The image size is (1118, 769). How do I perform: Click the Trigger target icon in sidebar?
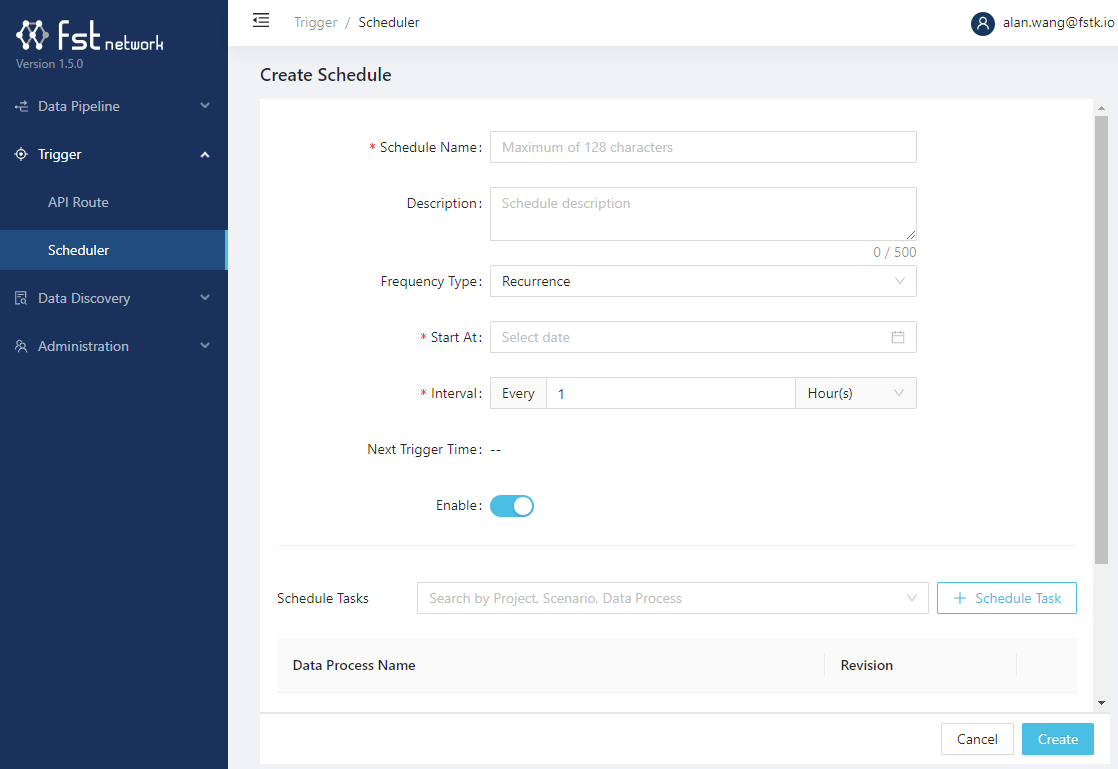click(22, 155)
